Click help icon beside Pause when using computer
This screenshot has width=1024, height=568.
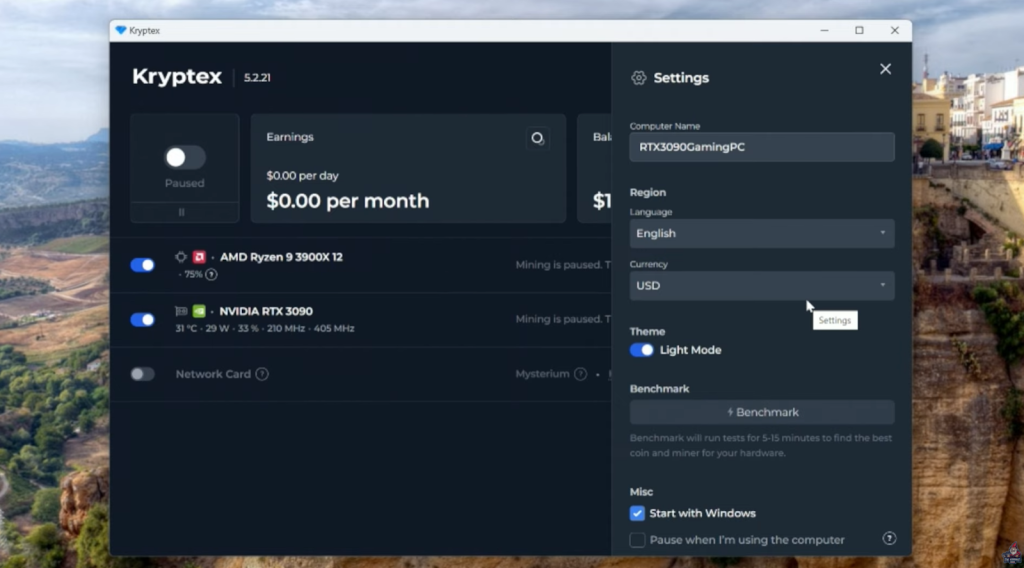click(x=889, y=539)
